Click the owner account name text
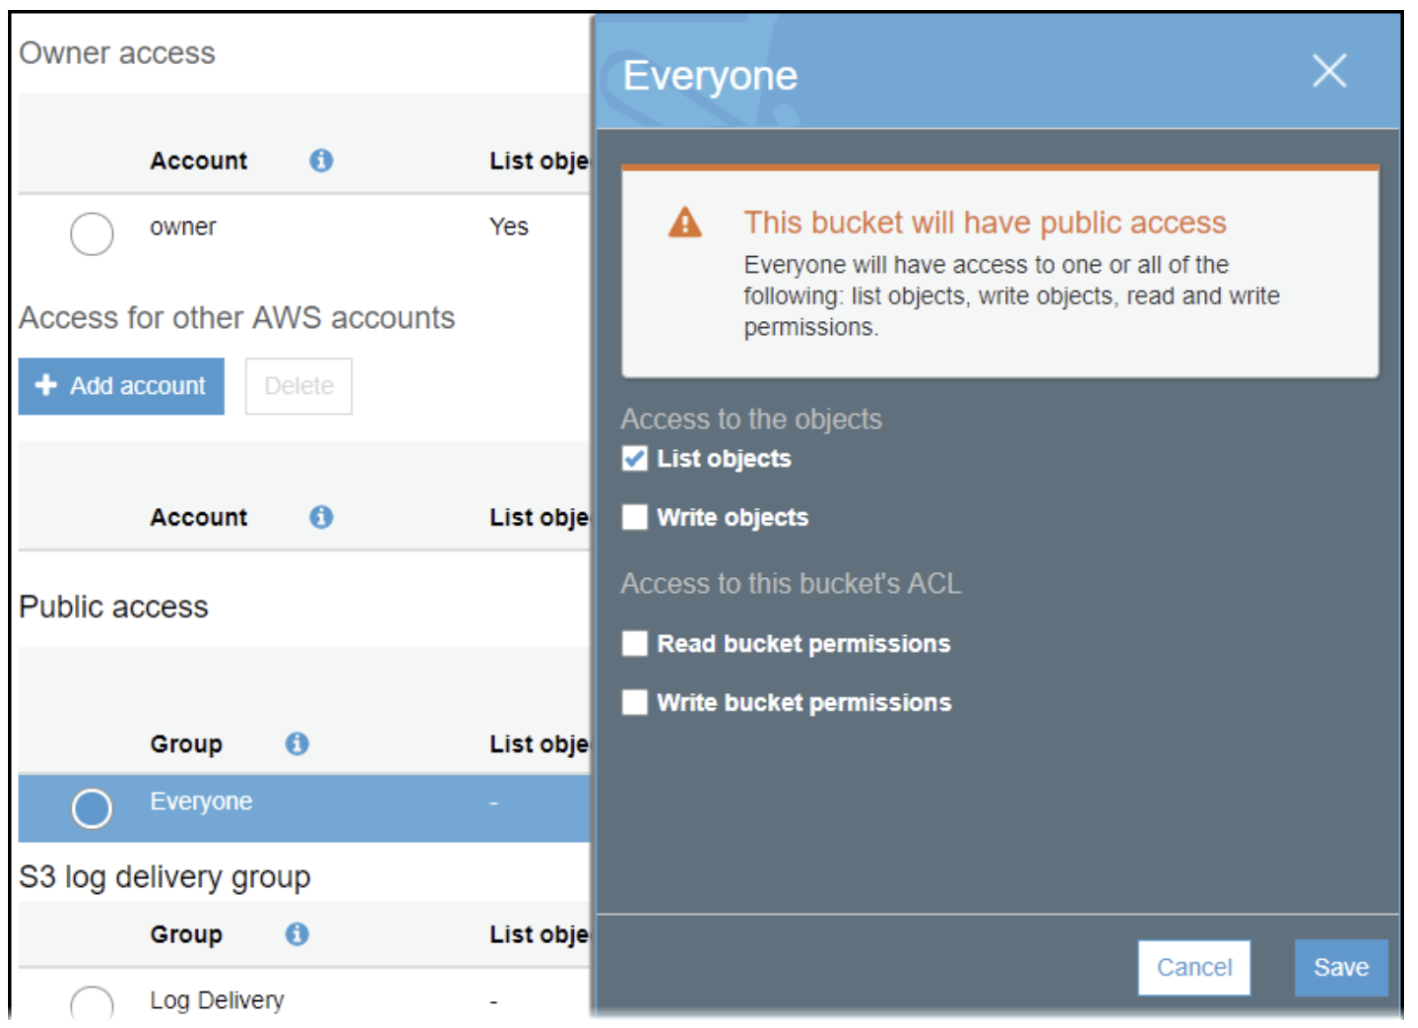This screenshot has width=1418, height=1028. tap(183, 227)
